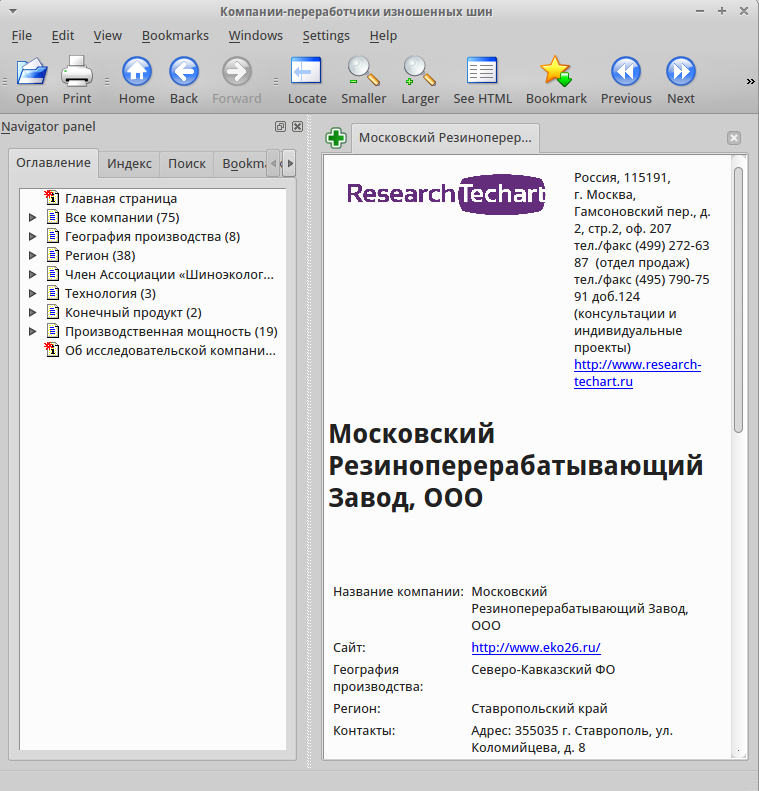Make text Larger with magnifier icon
This screenshot has width=759, height=791.
pos(420,80)
